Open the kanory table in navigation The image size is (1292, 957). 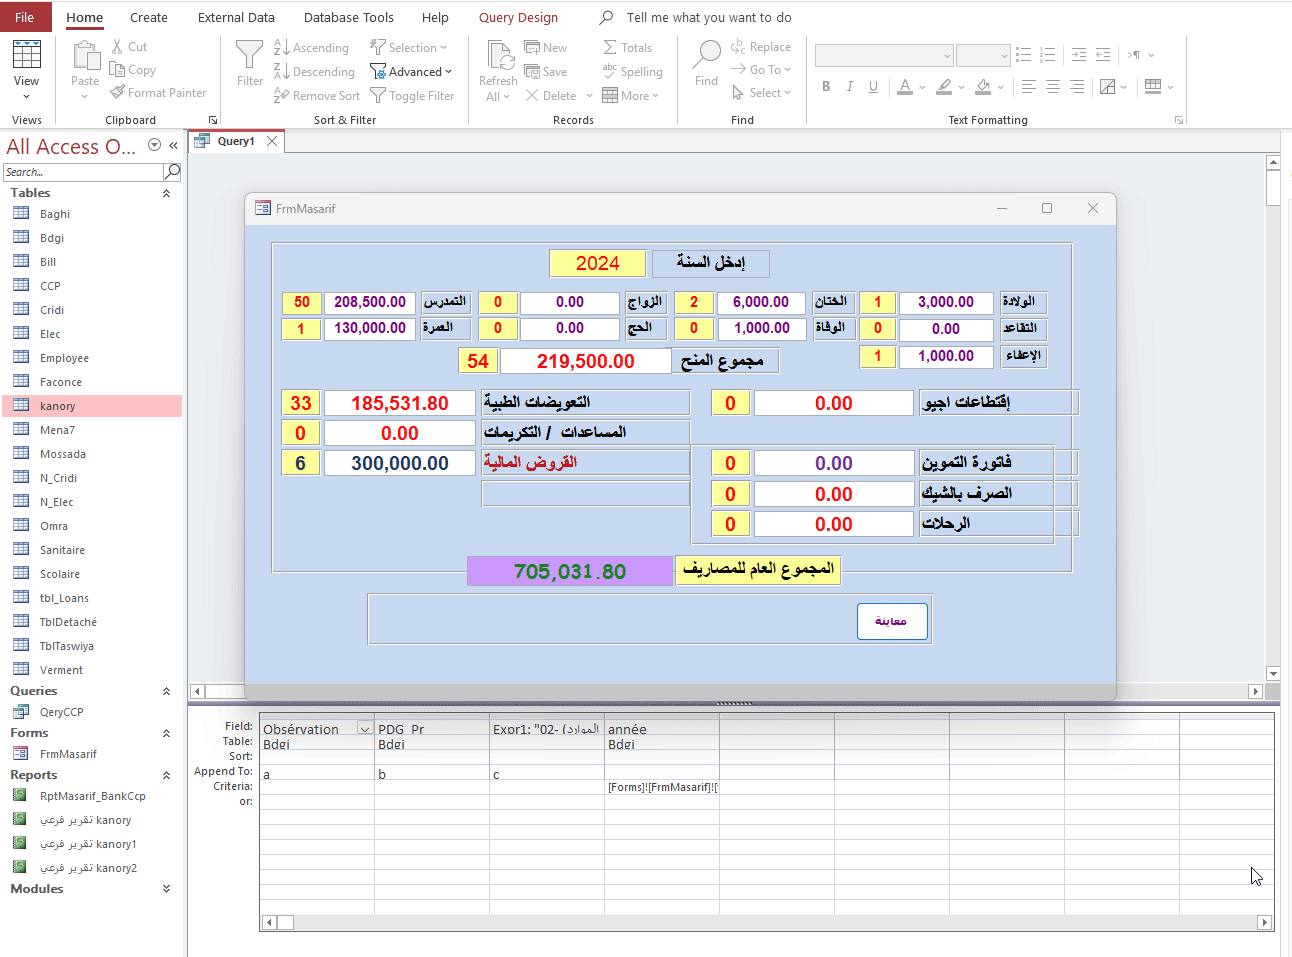(58, 406)
